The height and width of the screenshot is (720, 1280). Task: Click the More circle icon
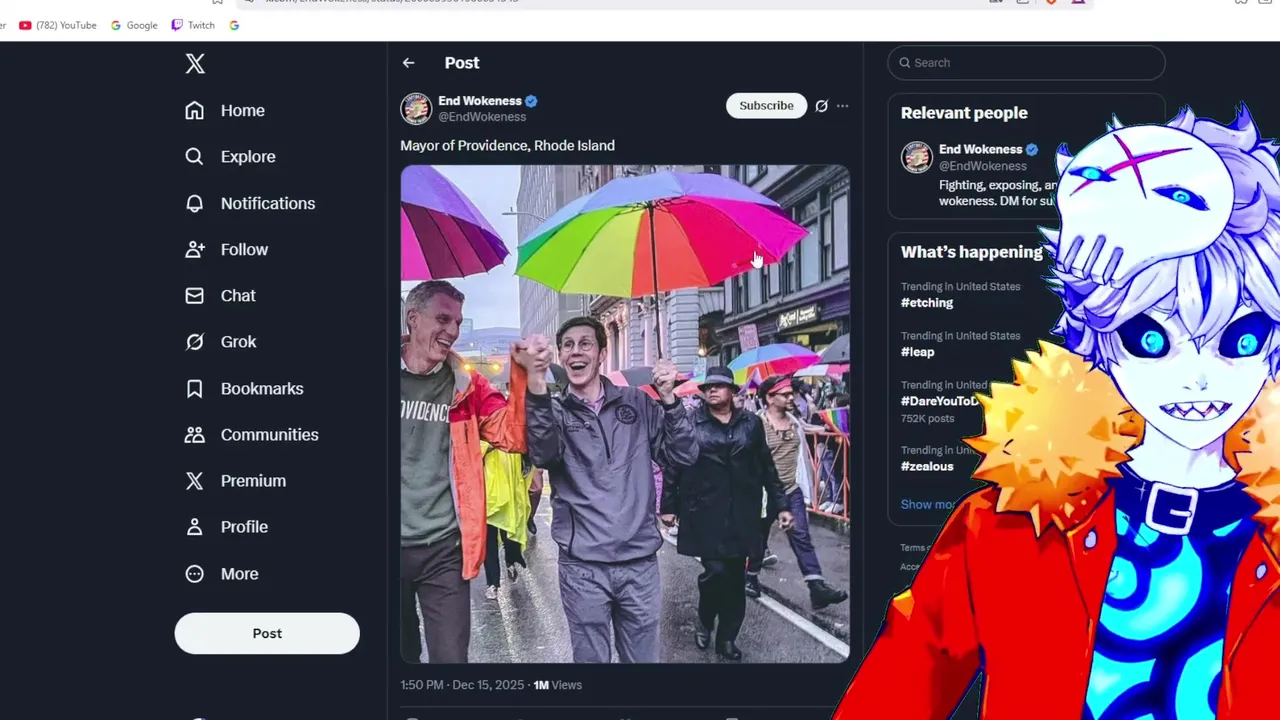pos(194,573)
